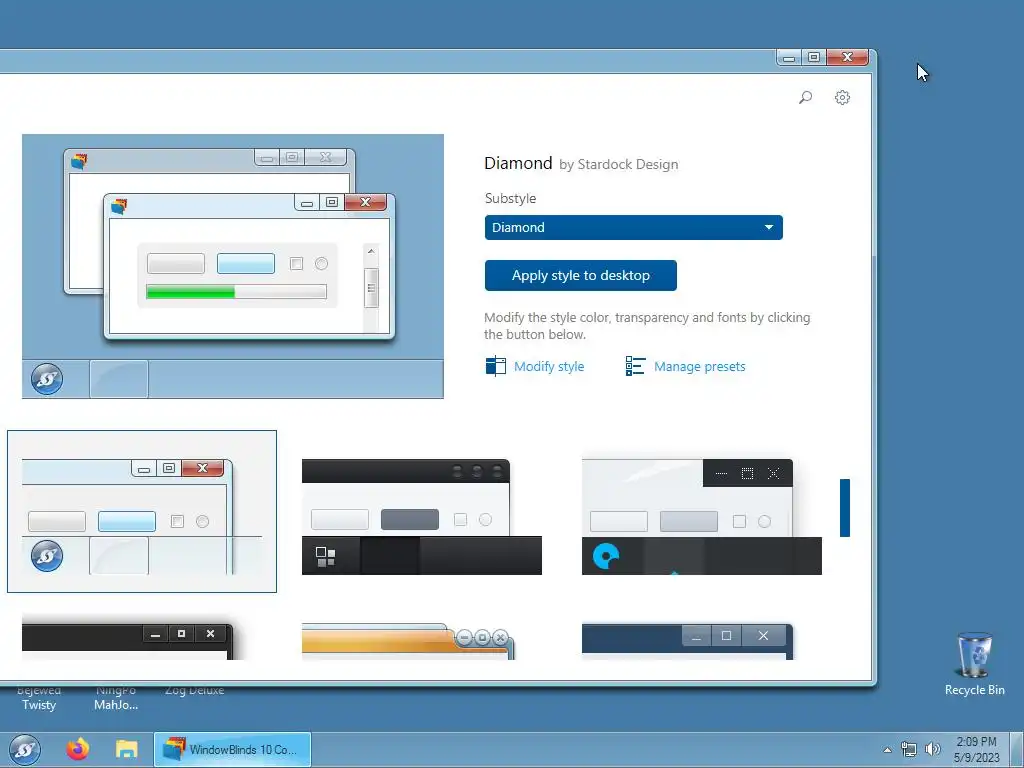Select the style thumbnail with cyan circle logo
The image size is (1024, 768).
pyautogui.click(x=701, y=517)
